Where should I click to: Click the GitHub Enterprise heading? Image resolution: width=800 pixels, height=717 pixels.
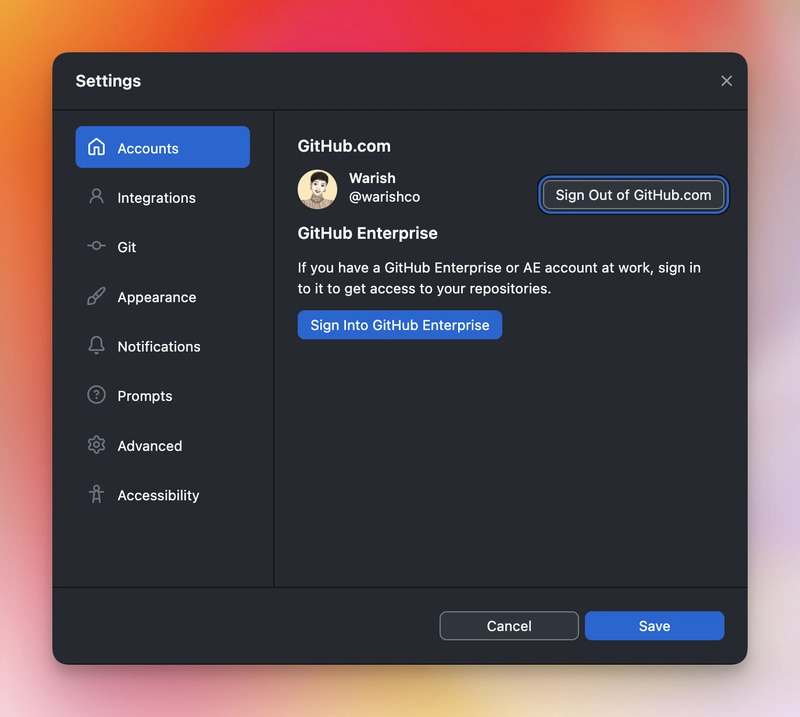pos(367,233)
